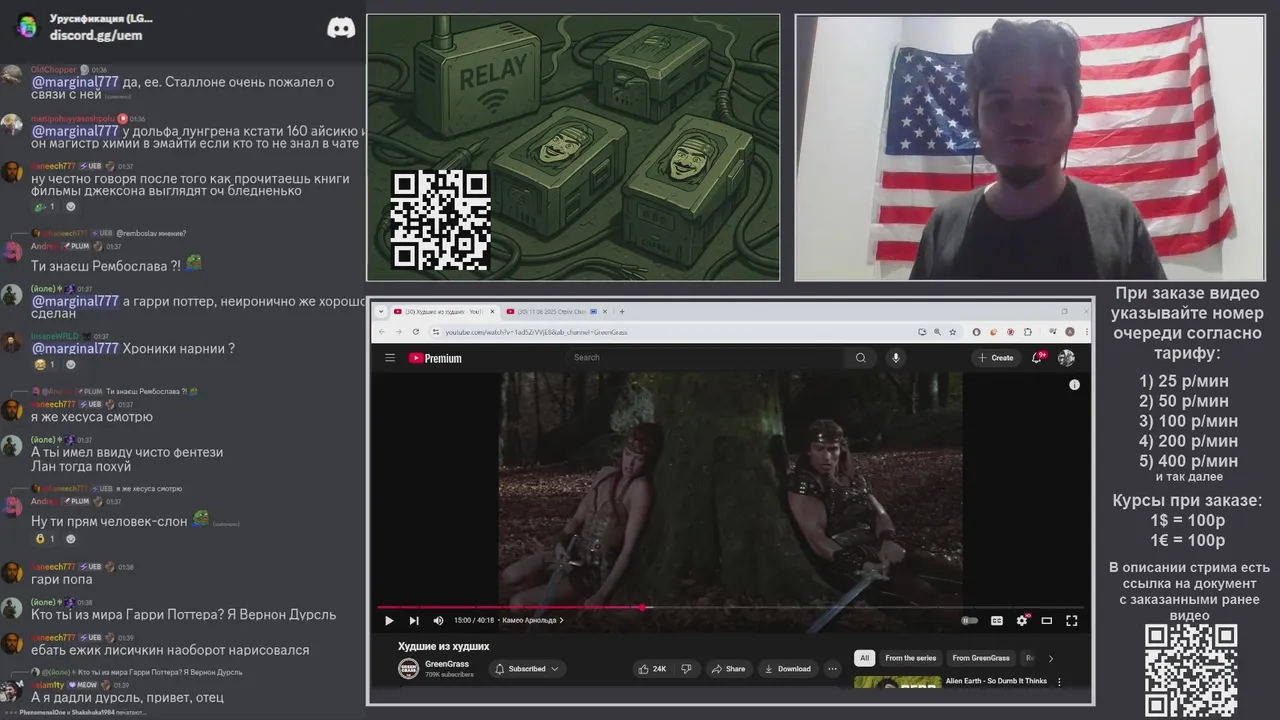The height and width of the screenshot is (720, 1280).
Task: Open a new browser tab
Action: click(x=621, y=312)
